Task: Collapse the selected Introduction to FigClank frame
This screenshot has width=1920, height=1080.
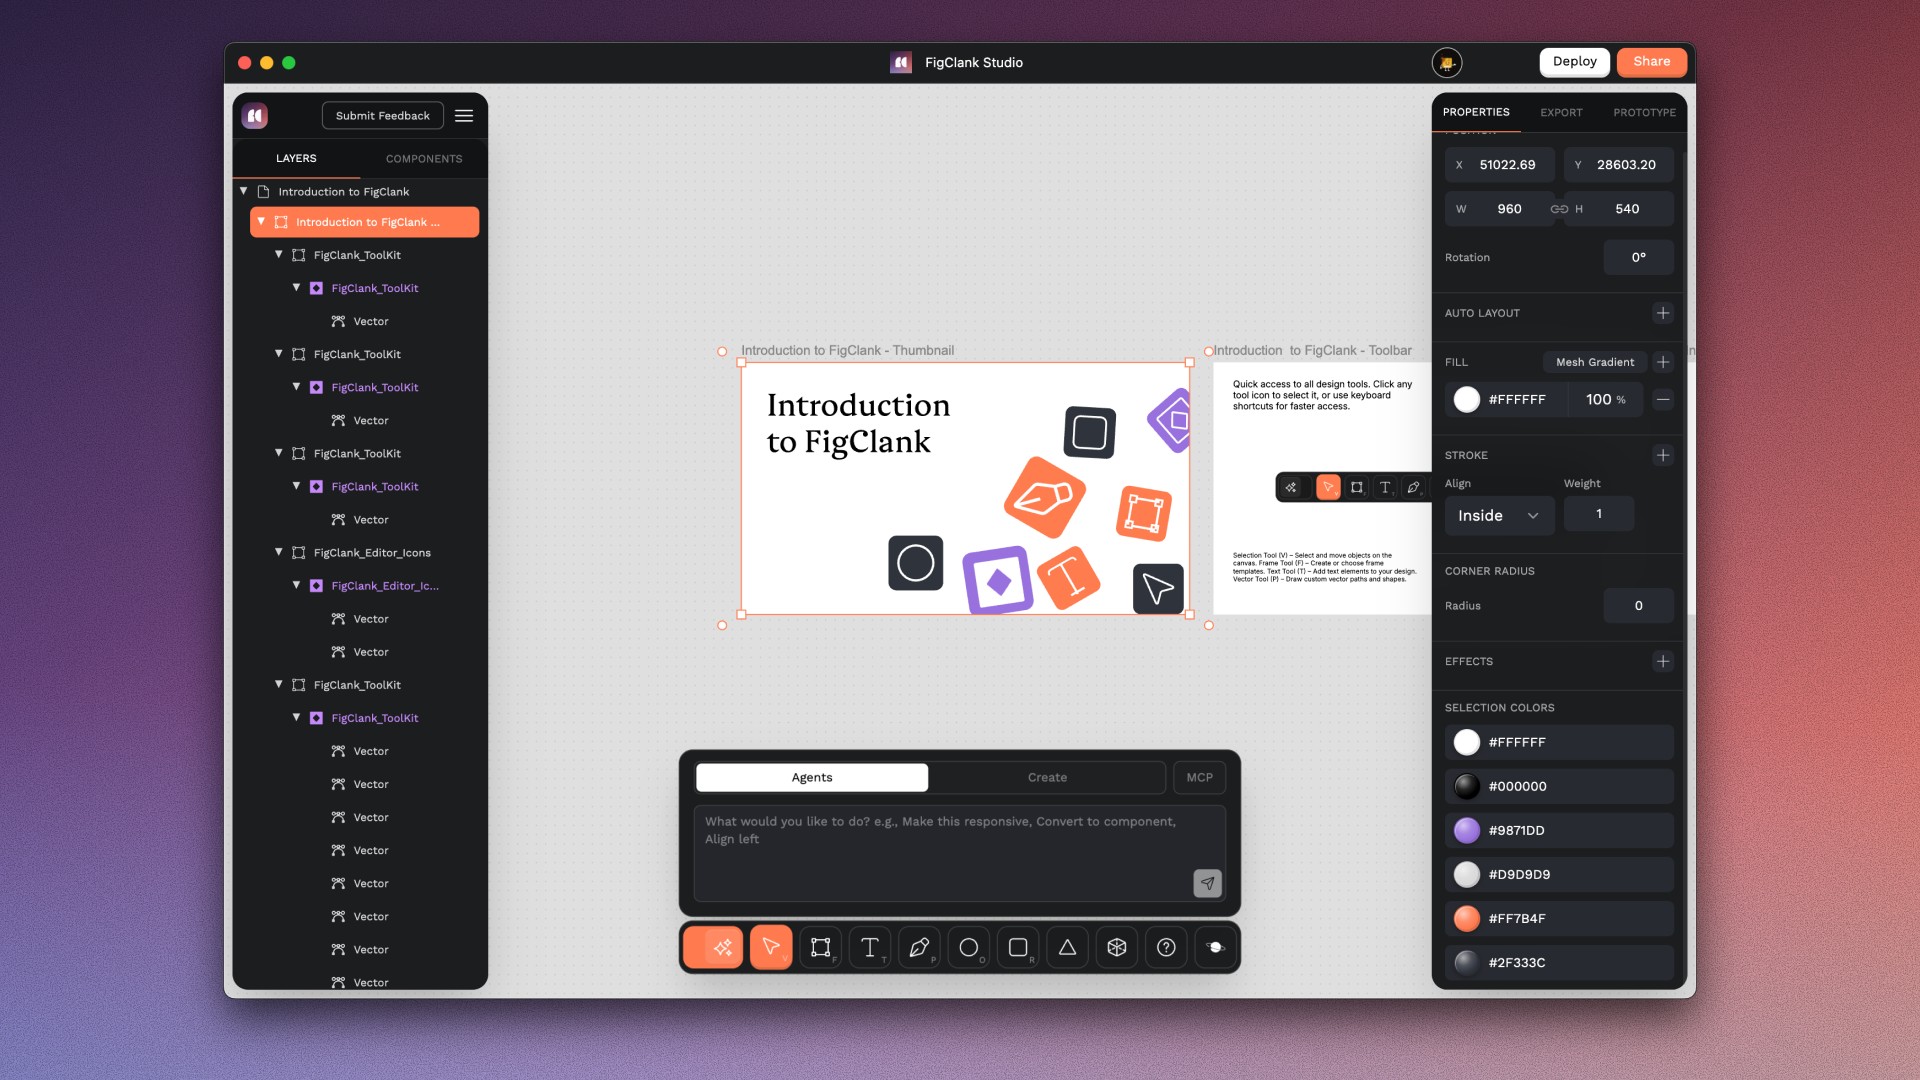Action: pos(262,222)
